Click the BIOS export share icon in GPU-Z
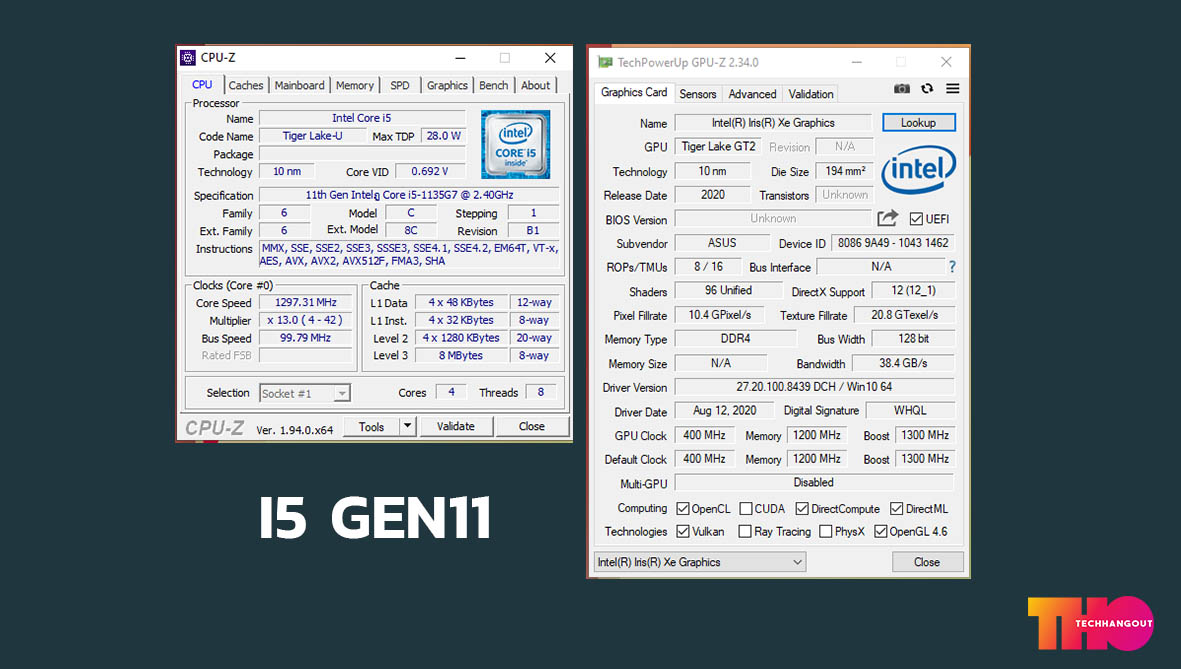 [888, 218]
